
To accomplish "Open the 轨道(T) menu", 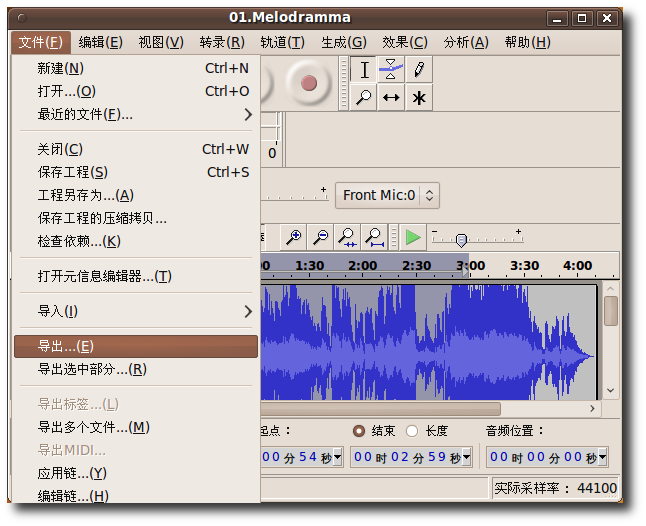I will point(283,42).
